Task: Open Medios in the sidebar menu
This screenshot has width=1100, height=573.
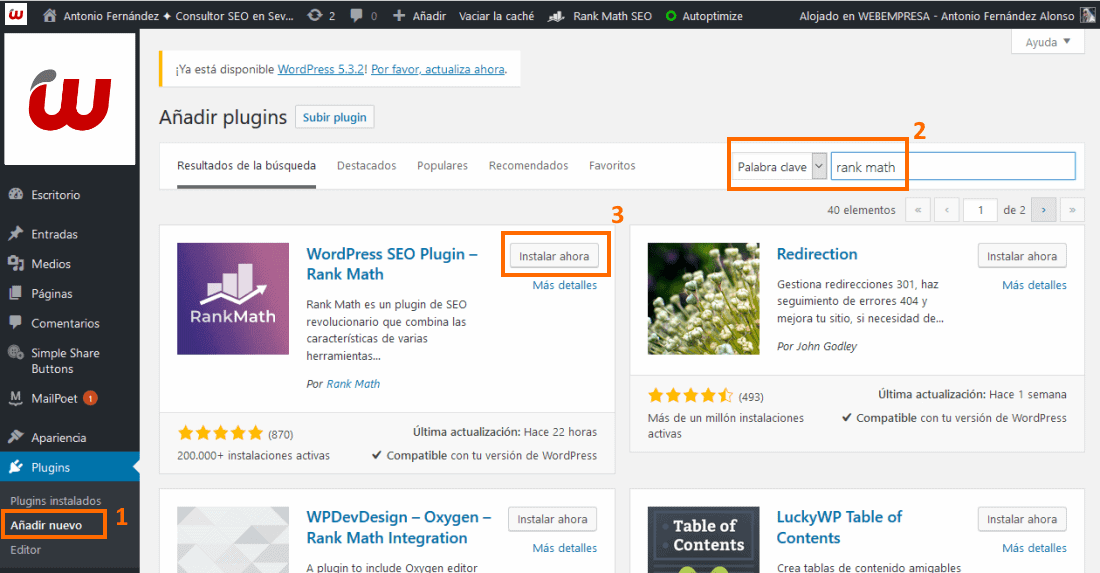Action: (x=51, y=264)
